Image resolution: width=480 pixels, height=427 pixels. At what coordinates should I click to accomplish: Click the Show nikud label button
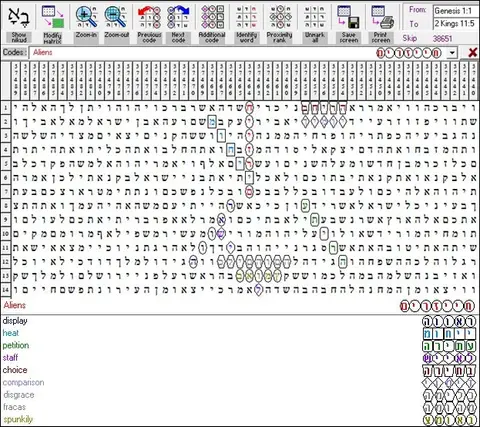(19, 38)
